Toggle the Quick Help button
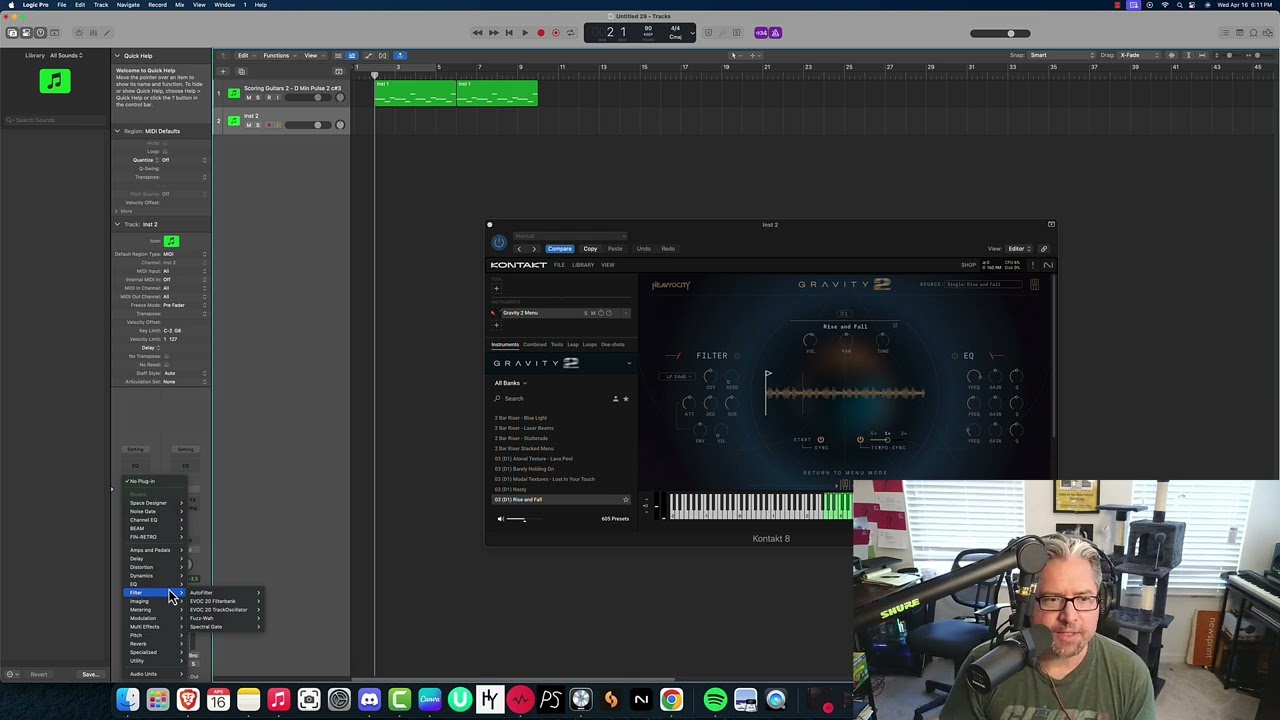Image resolution: width=1280 pixels, height=720 pixels. (x=40, y=33)
